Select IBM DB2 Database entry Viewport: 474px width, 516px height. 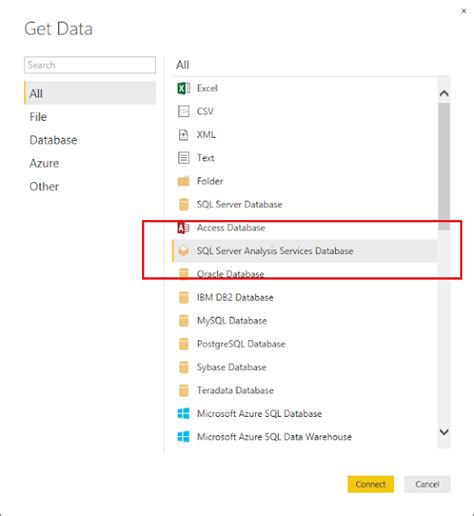[x=305, y=297]
